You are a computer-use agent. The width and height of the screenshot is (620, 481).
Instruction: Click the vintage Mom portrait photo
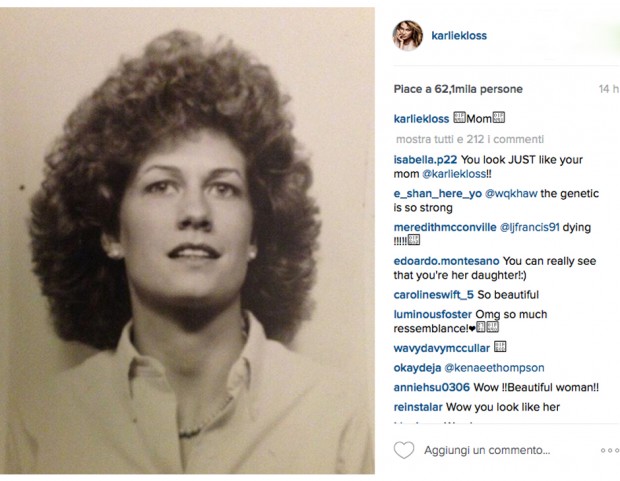pos(187,240)
